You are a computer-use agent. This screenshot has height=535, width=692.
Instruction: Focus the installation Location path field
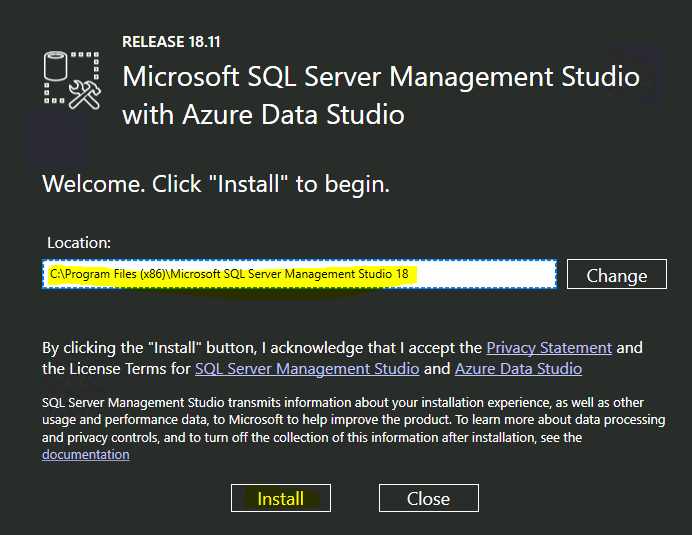click(299, 274)
